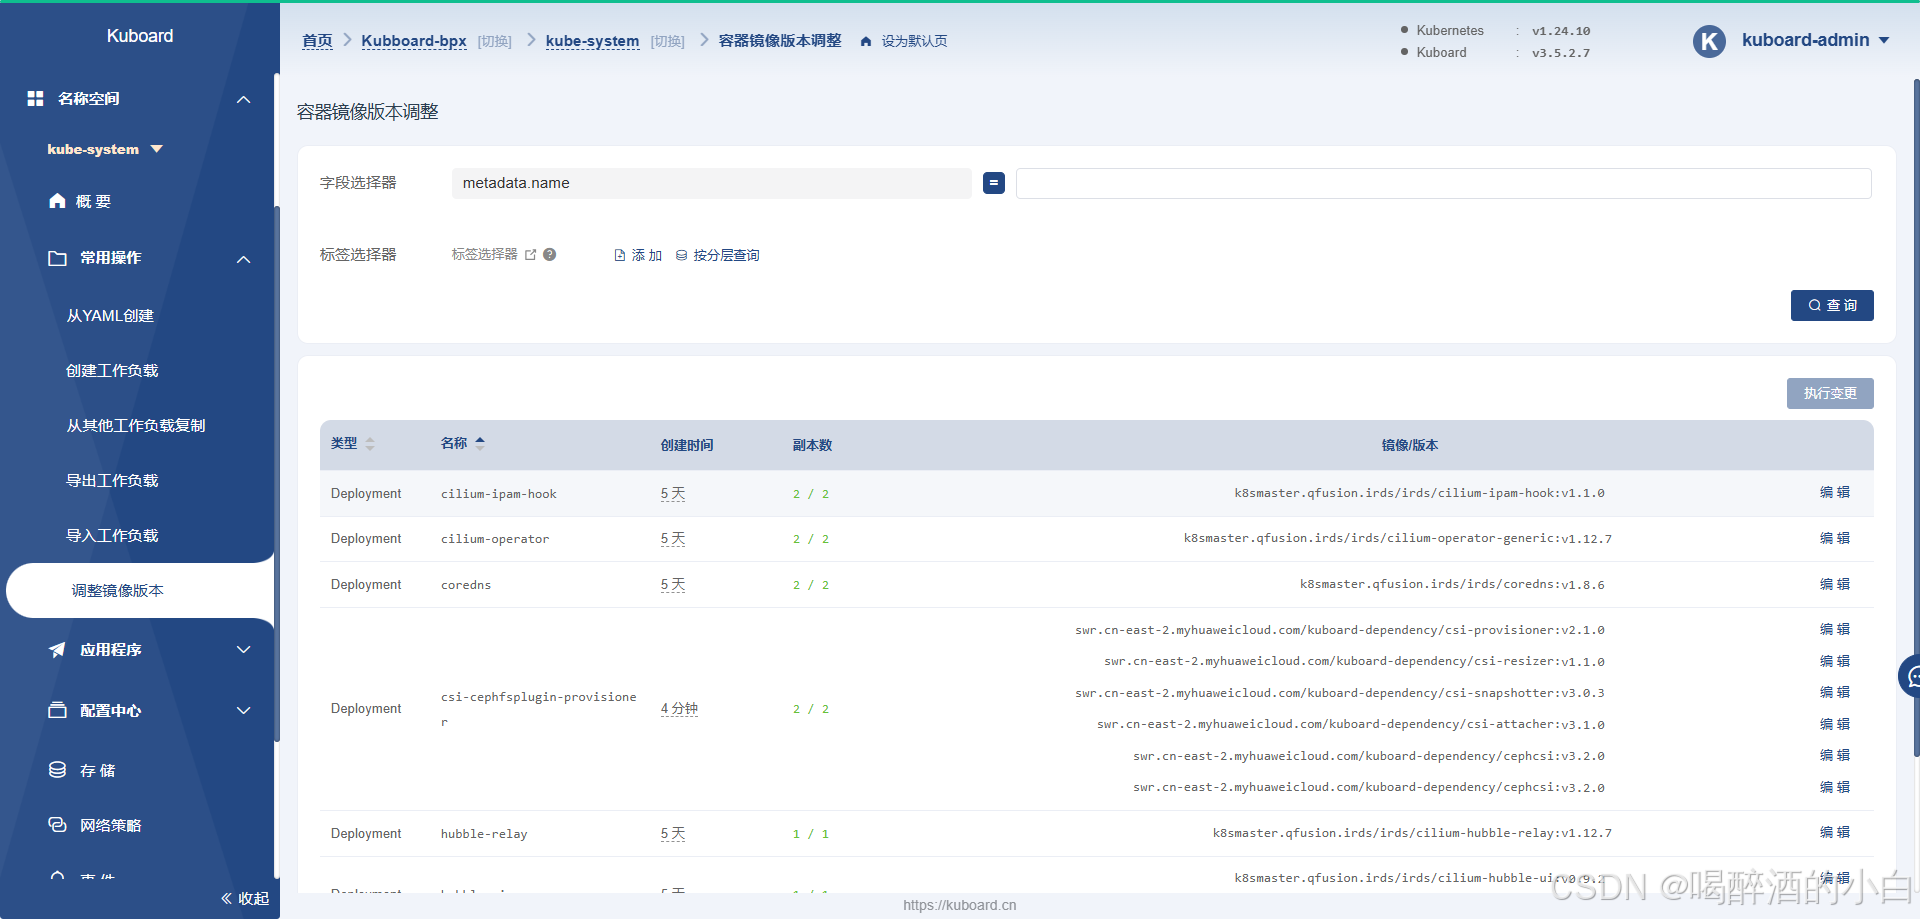Viewport: 1920px width, 919px height.
Task: Click the field selector value input box
Action: click(x=1442, y=183)
